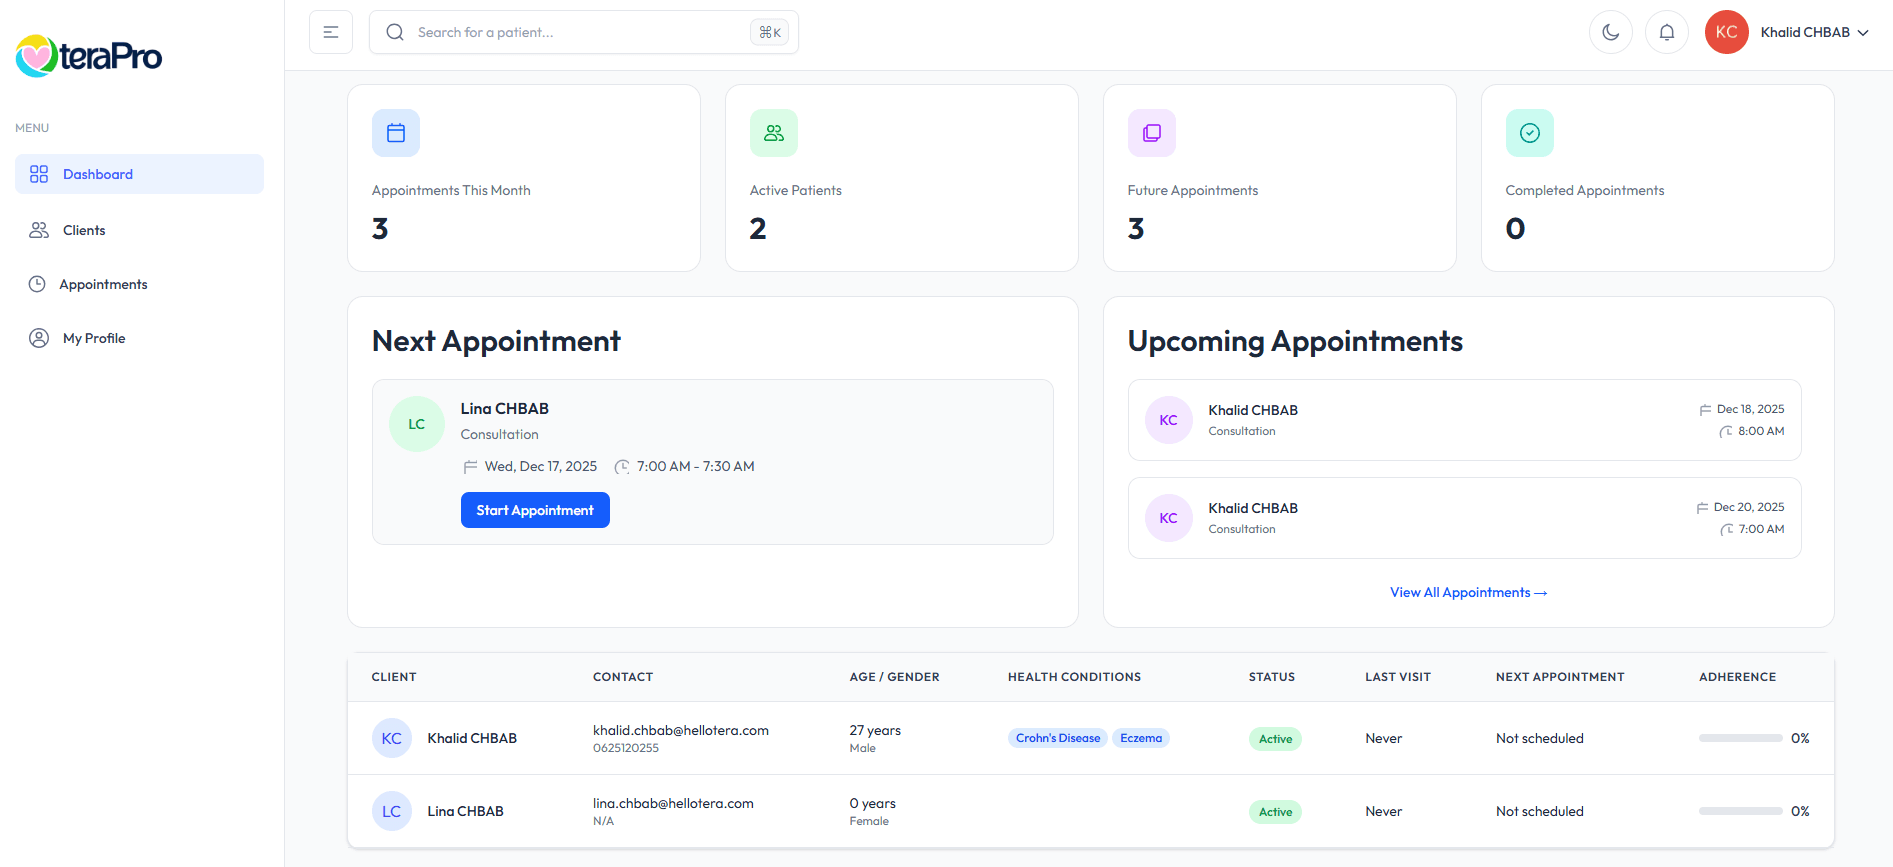Start the appointment with Lina CHBAB
The image size is (1893, 867).
click(x=535, y=510)
